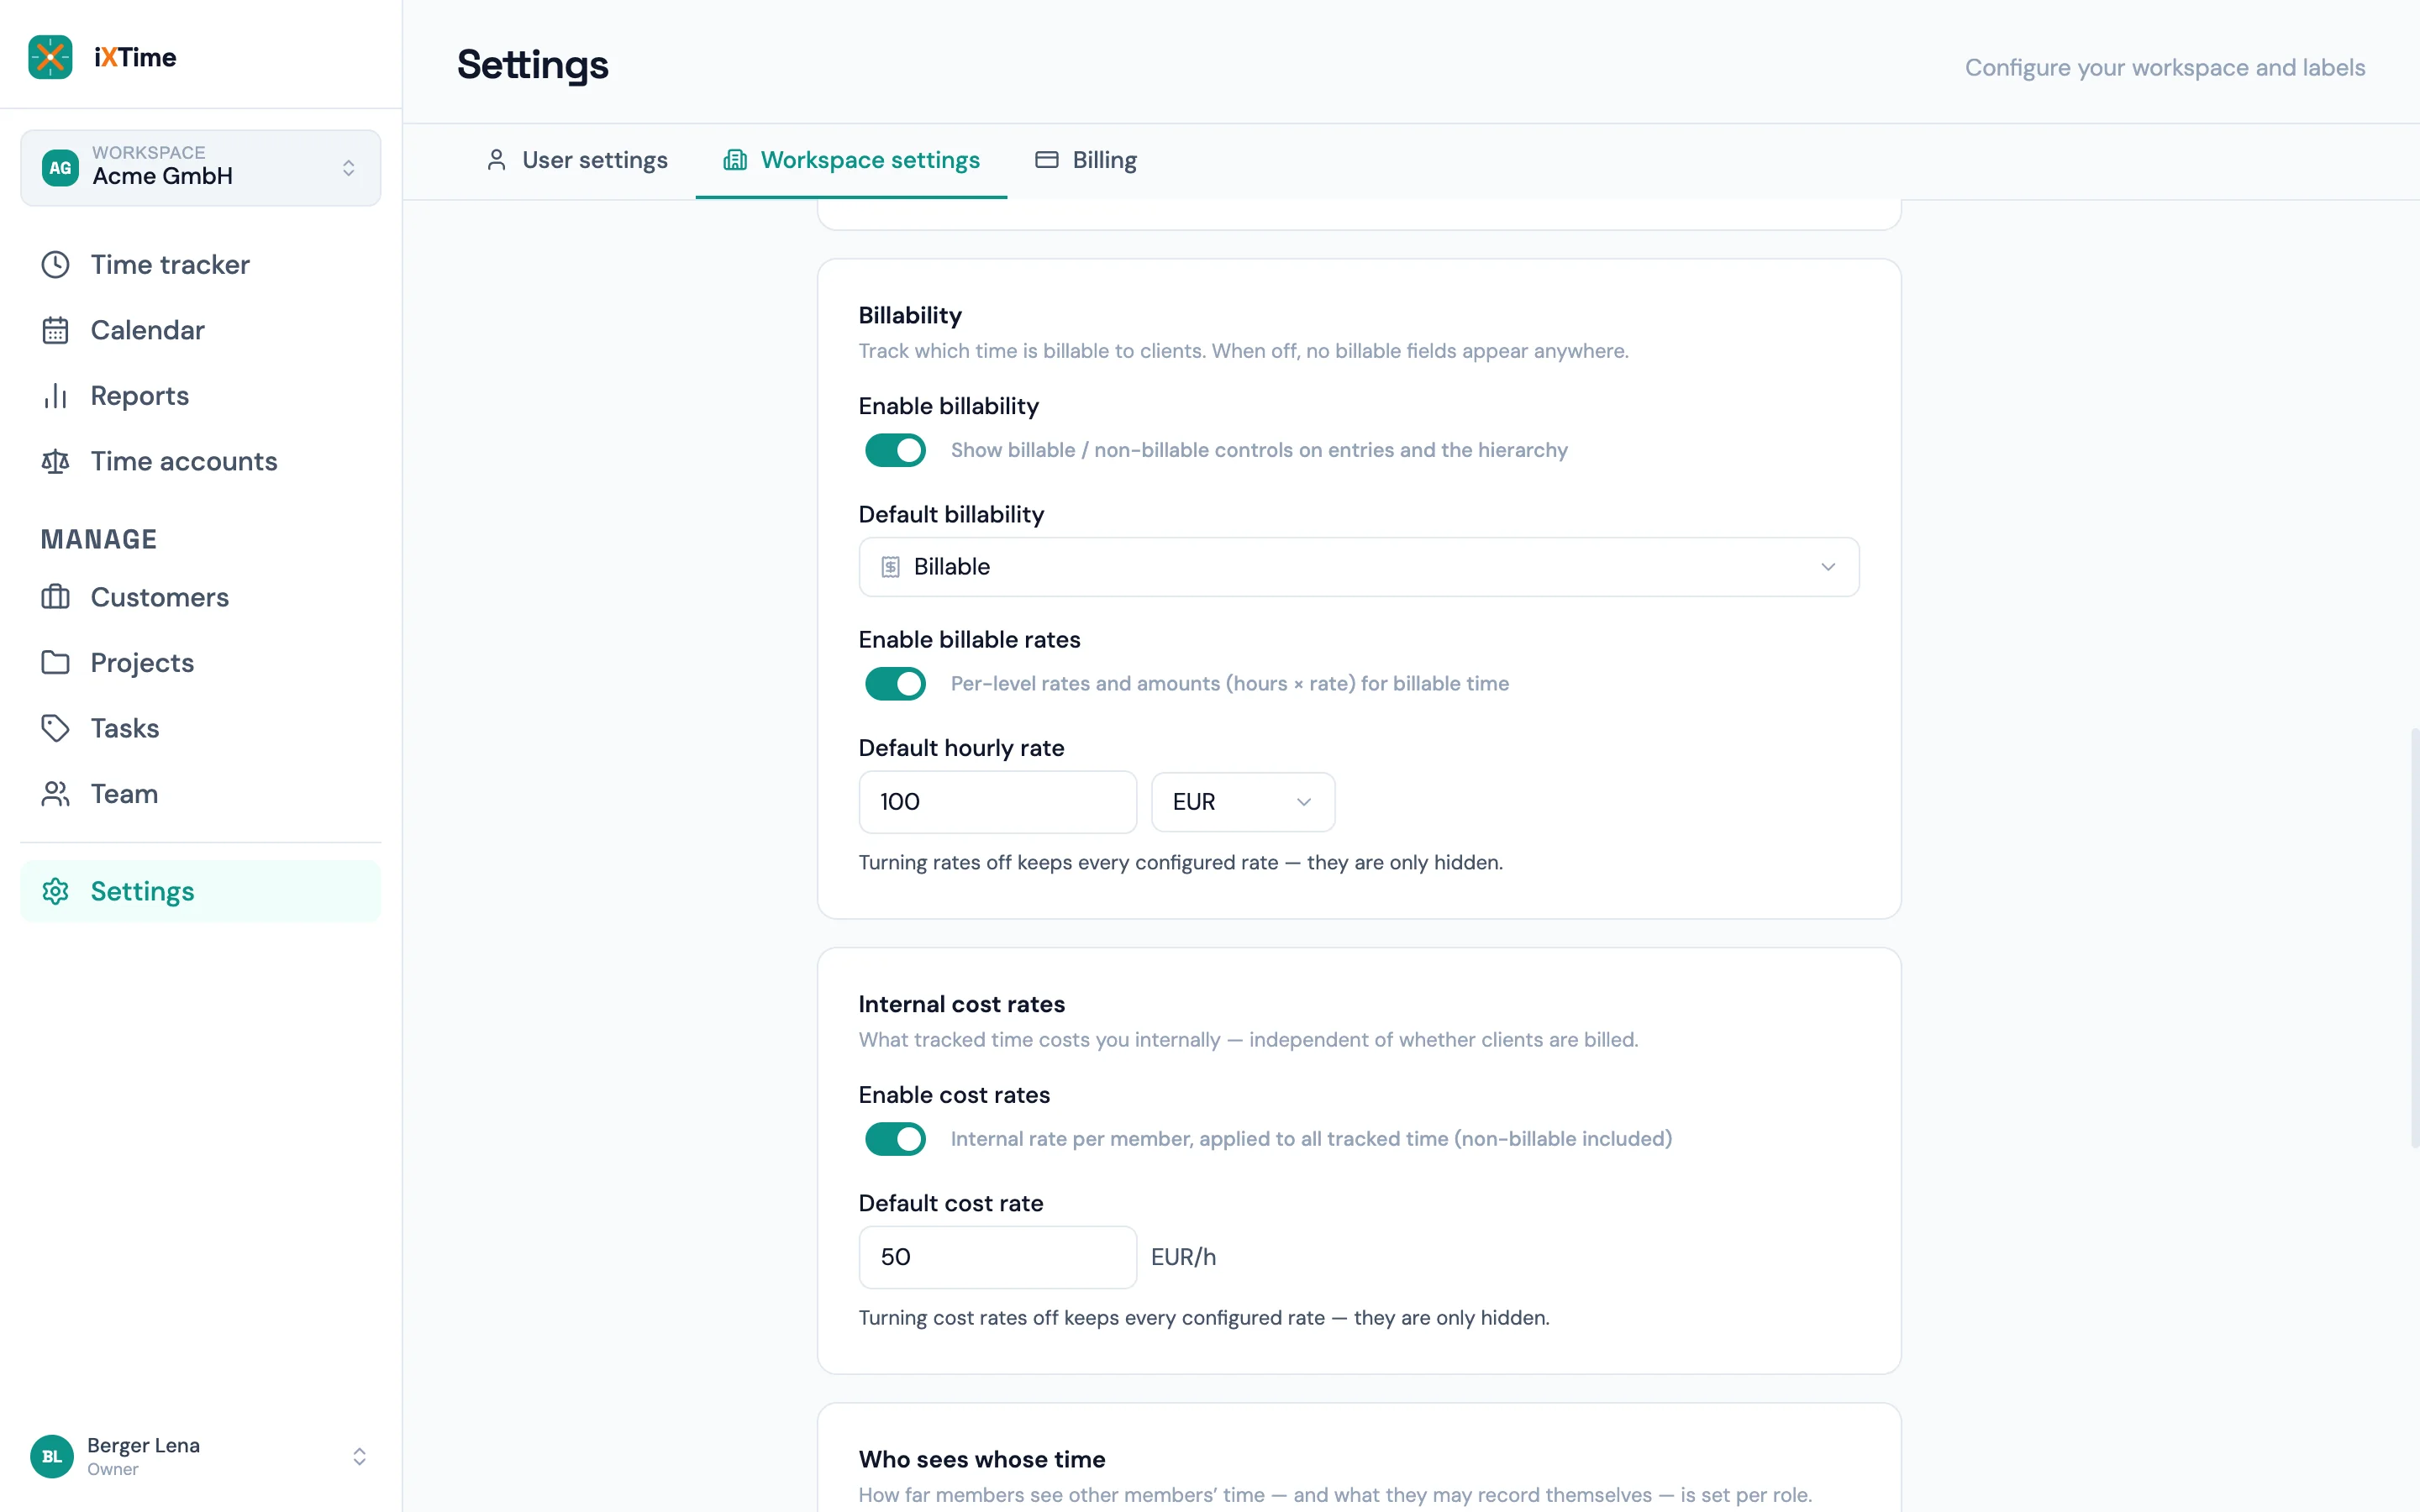Click the iXTime logo icon
Viewport: 2420px width, 1512px height.
click(50, 57)
